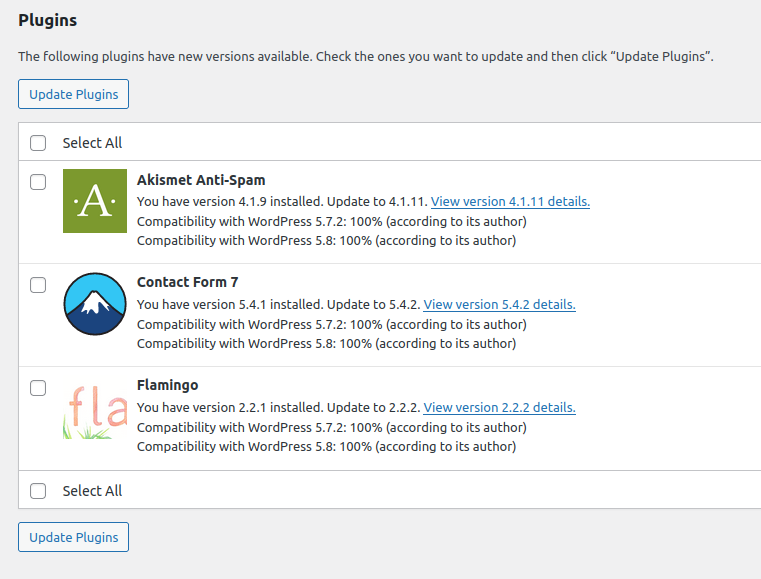Viewport: 761px width, 579px height.
Task: Click the Plugins section heading
Action: tap(48, 20)
